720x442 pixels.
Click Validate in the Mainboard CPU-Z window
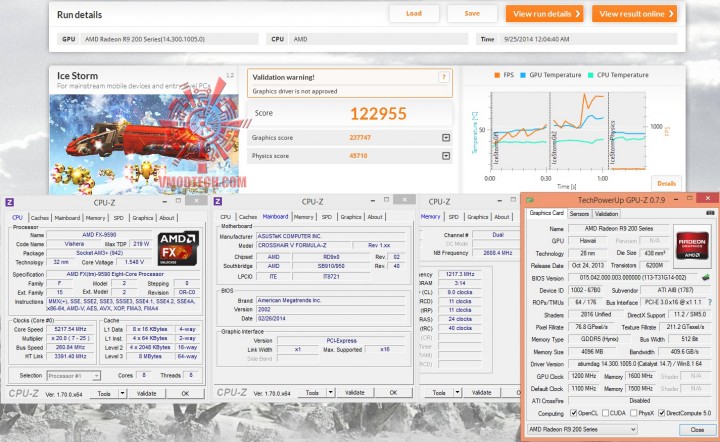(354, 392)
